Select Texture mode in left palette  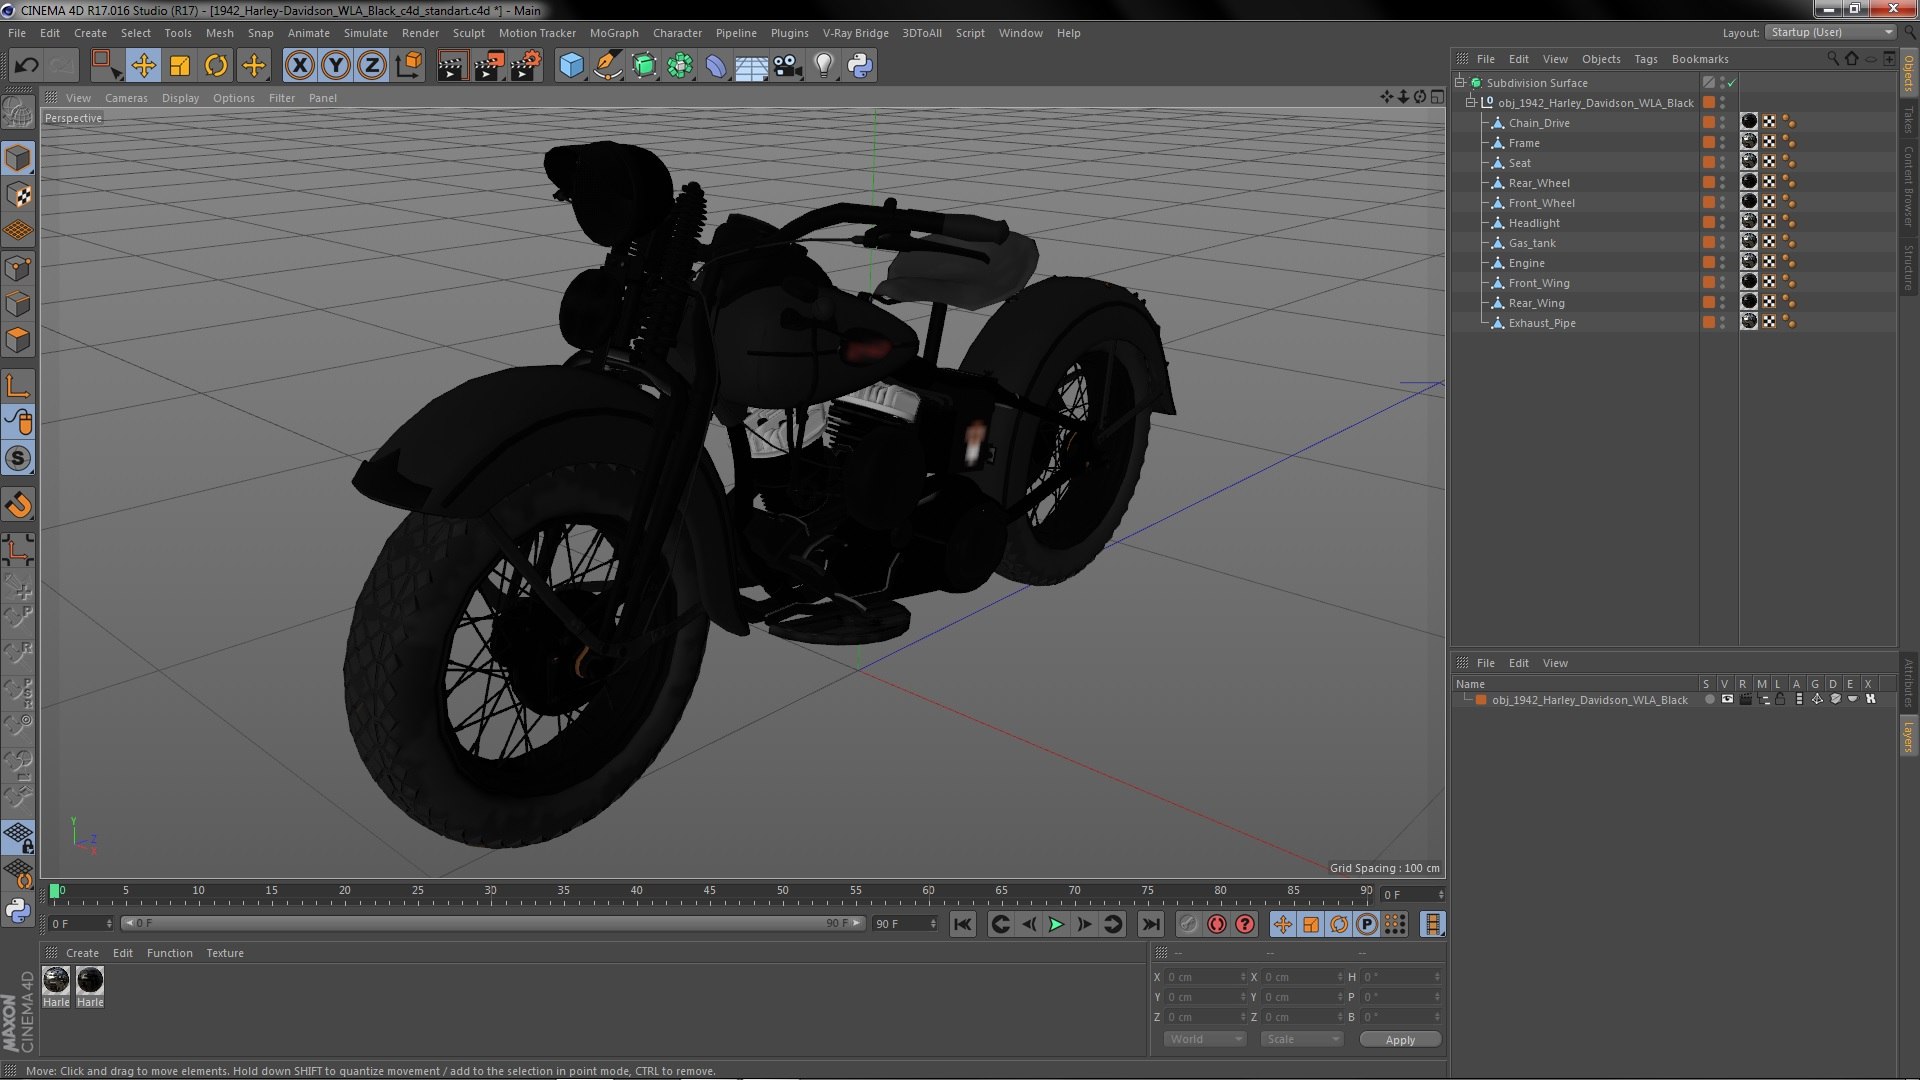(x=18, y=195)
